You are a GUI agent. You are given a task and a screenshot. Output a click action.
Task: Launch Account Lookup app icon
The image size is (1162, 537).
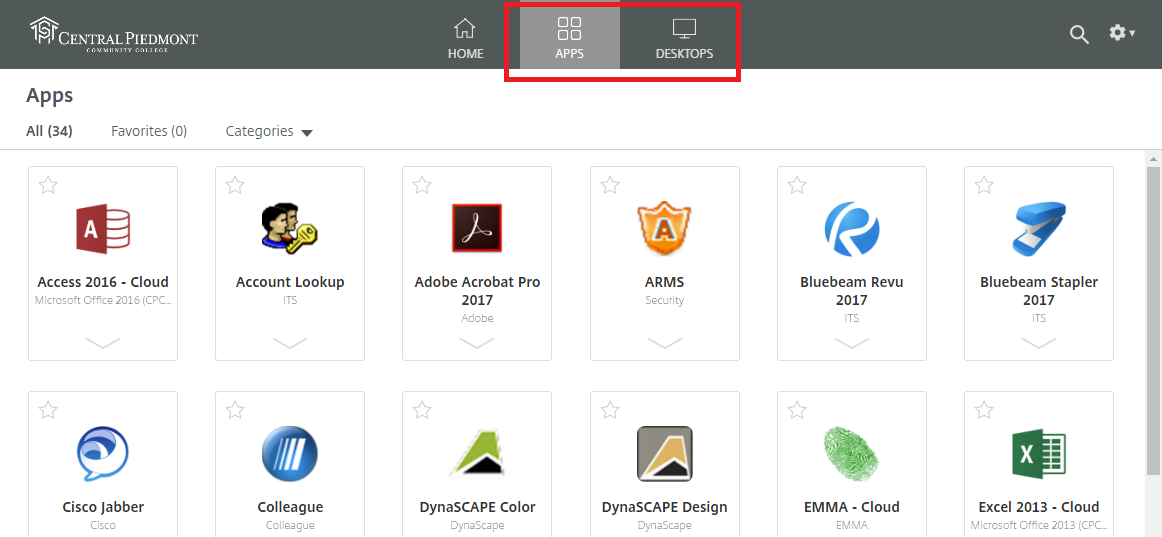point(290,228)
